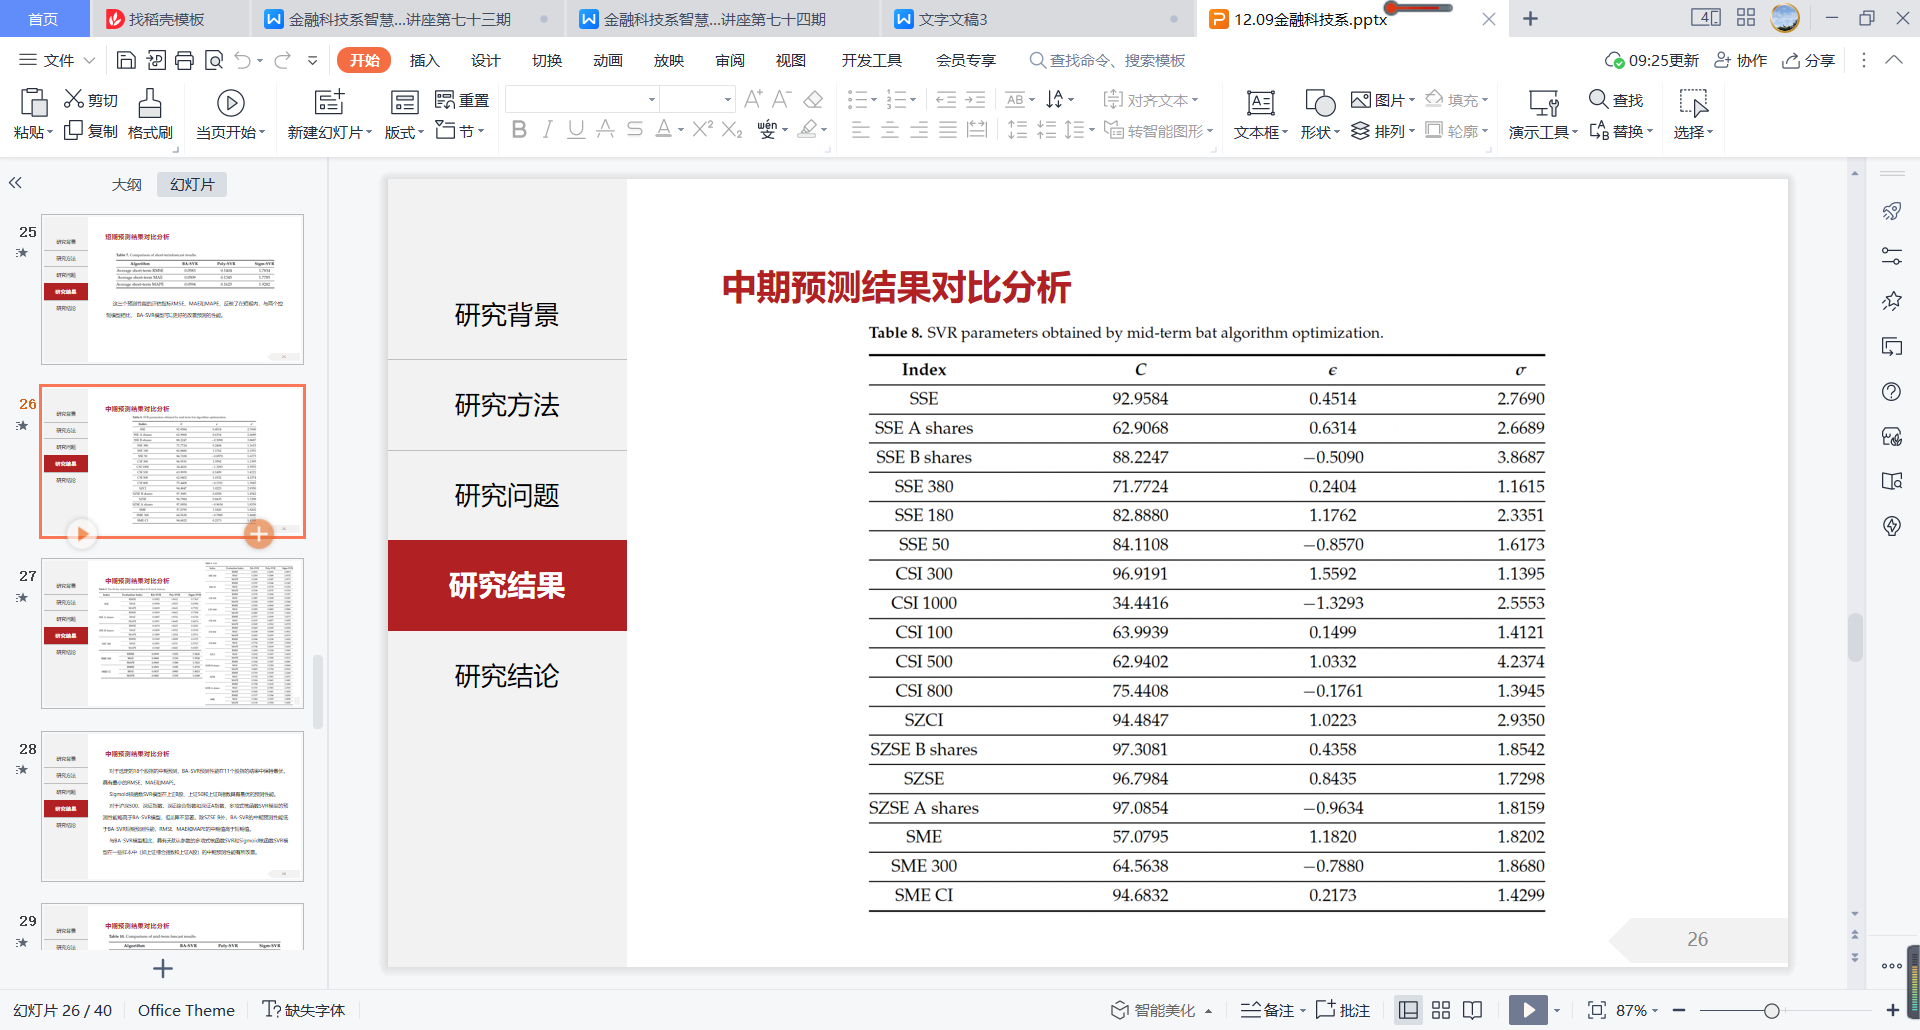Redo the last action

point(282,61)
